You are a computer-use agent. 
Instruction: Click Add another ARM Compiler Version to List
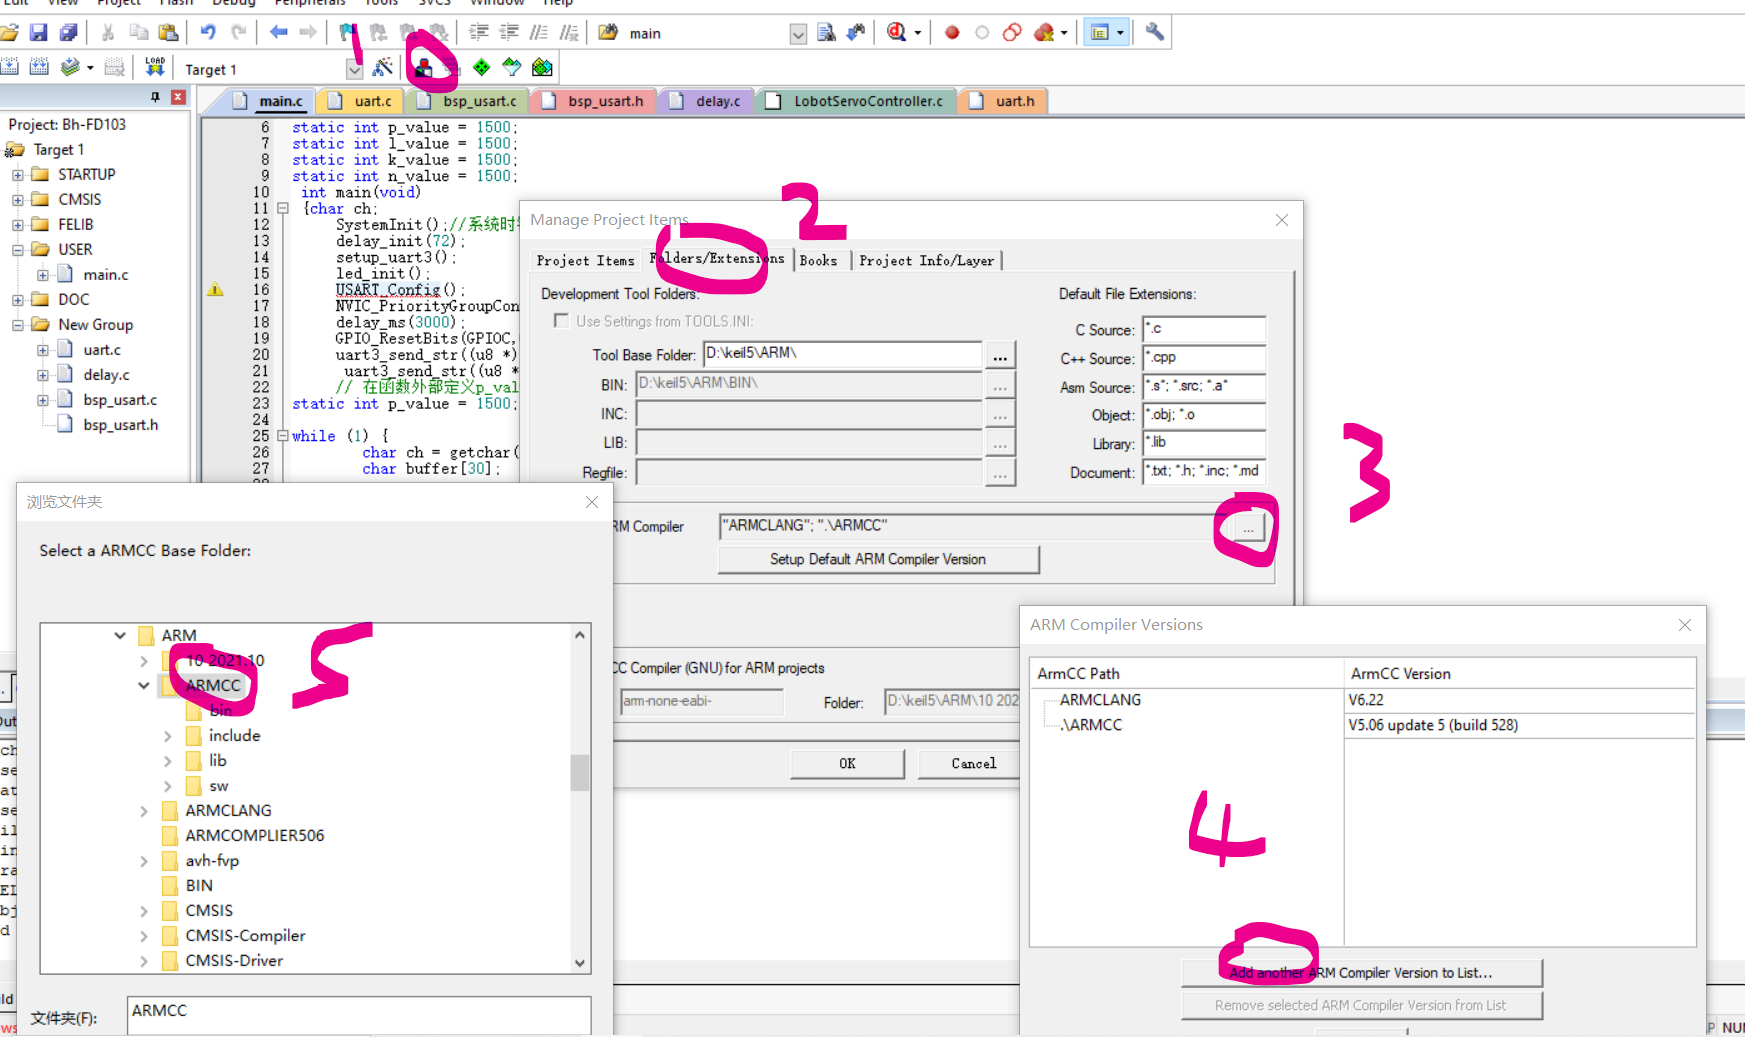tap(1361, 972)
